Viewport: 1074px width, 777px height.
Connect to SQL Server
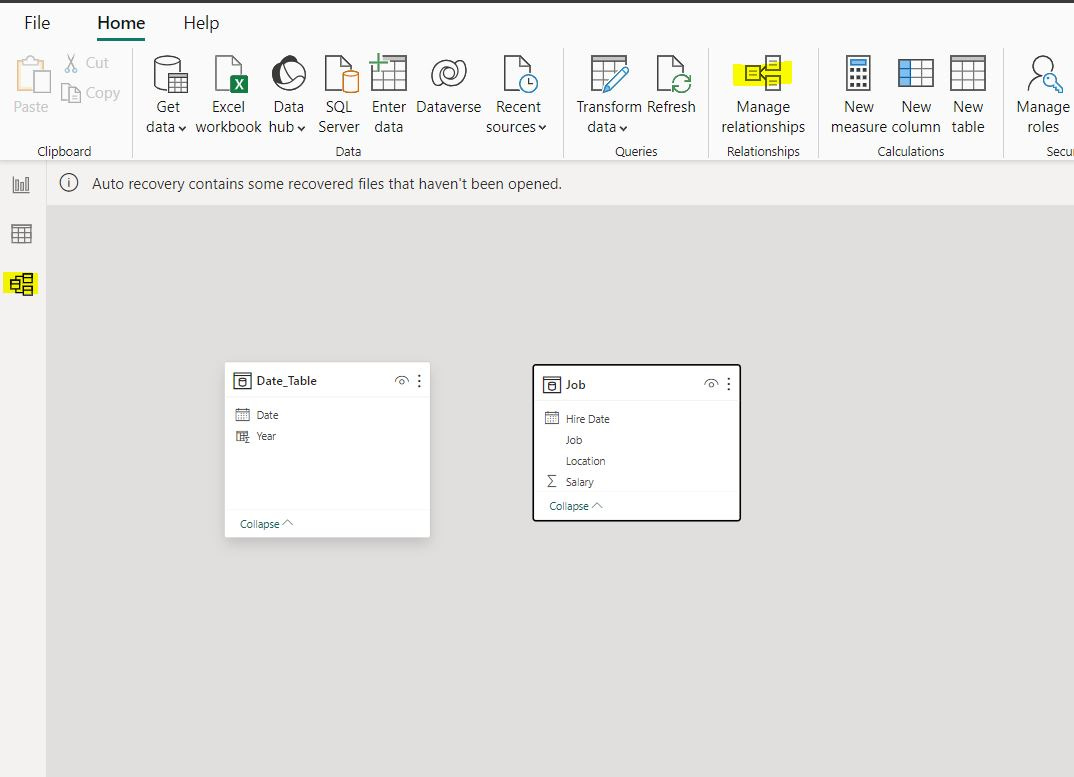point(339,95)
